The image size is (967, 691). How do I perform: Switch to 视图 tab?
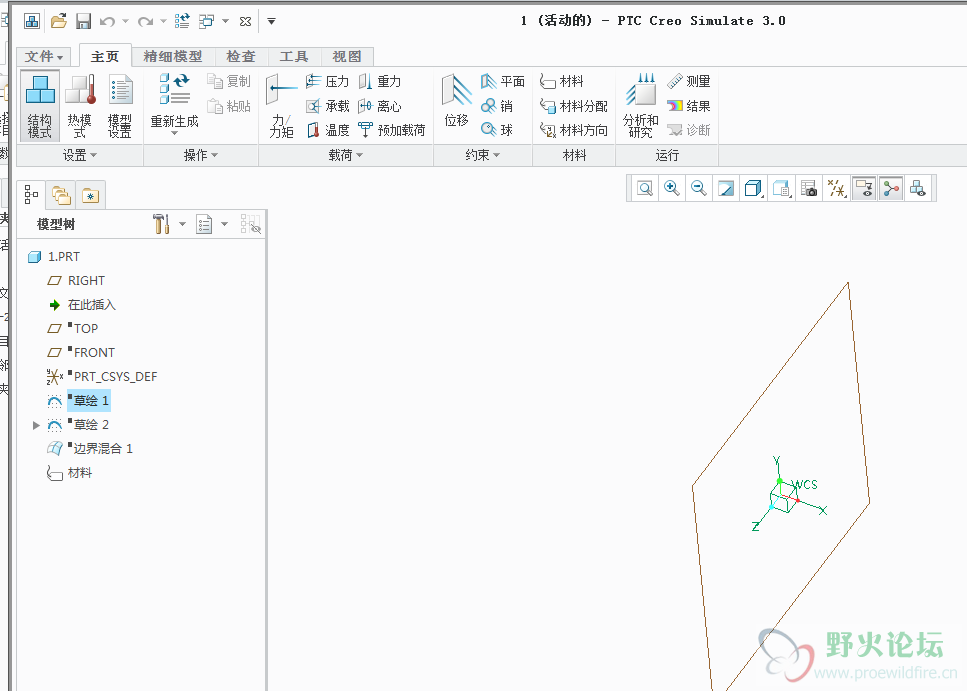(x=347, y=57)
